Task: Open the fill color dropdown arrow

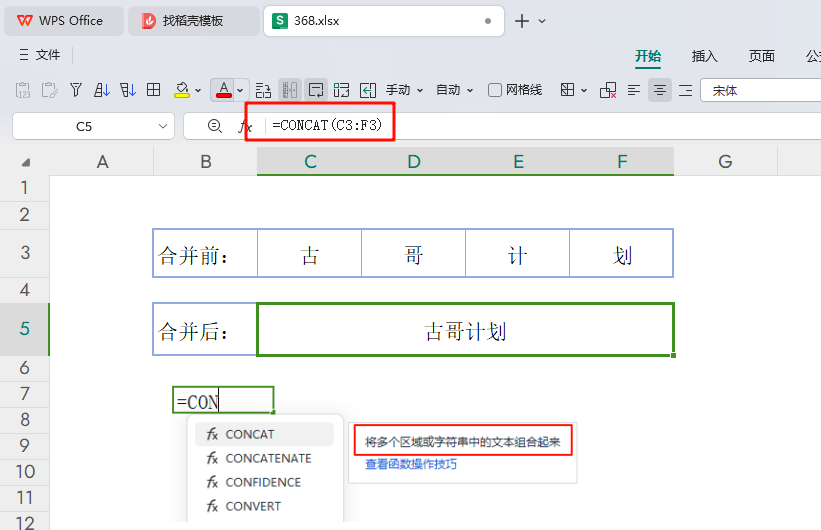Action: coord(198,91)
